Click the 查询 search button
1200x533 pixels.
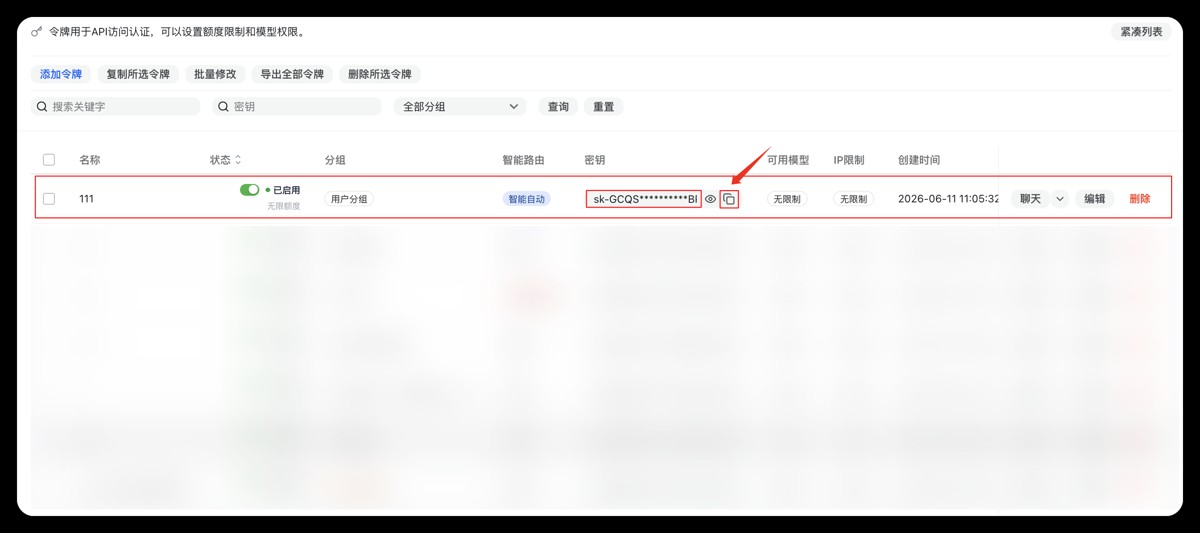tap(558, 106)
